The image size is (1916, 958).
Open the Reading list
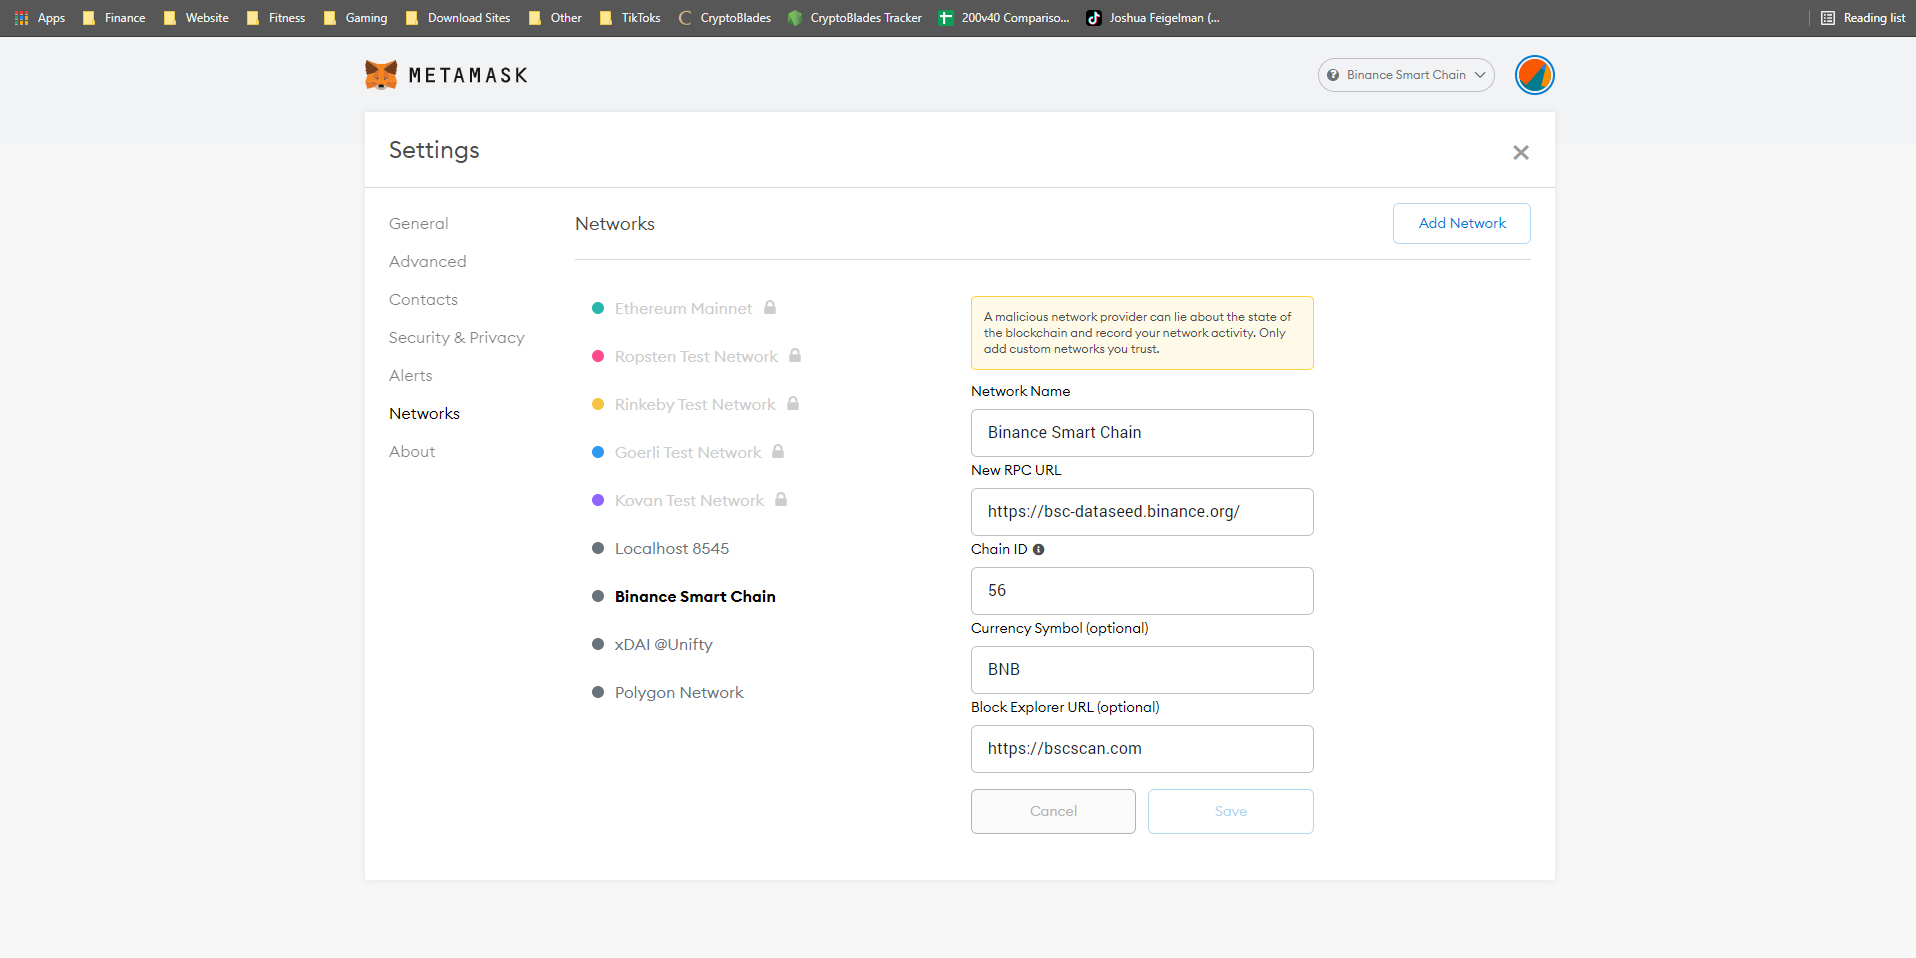1863,18
